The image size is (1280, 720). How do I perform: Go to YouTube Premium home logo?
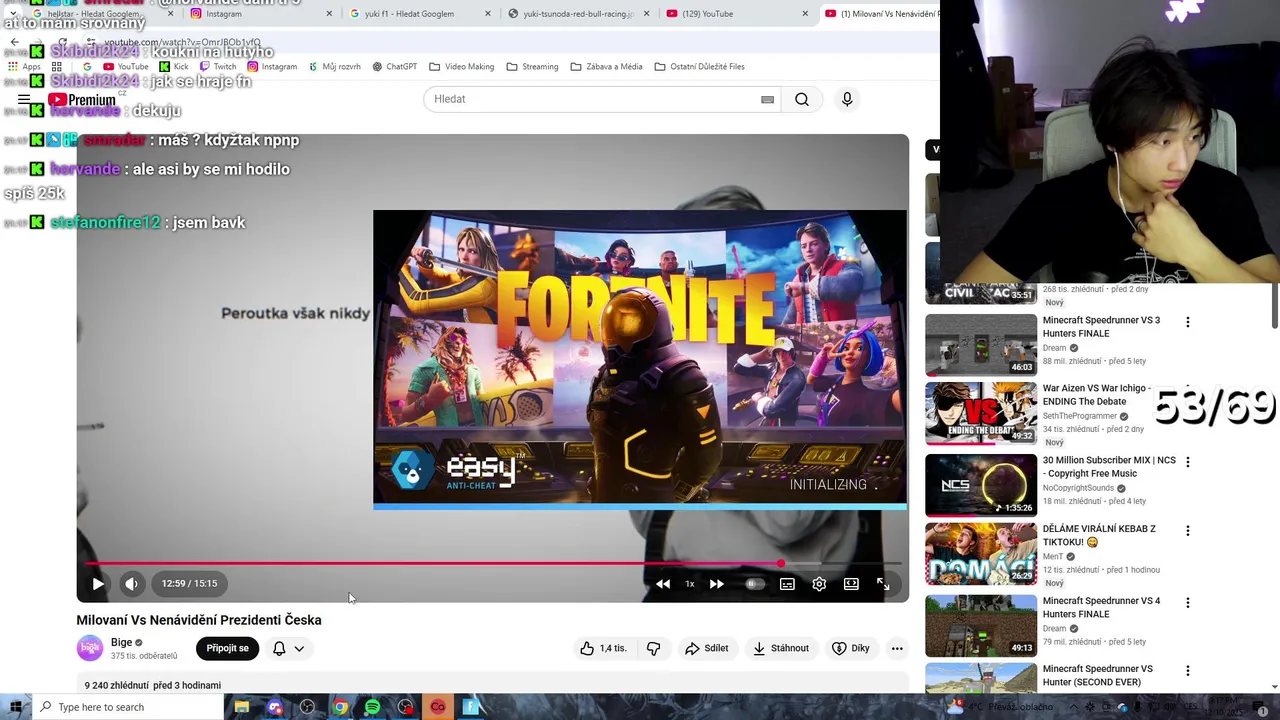(x=82, y=100)
